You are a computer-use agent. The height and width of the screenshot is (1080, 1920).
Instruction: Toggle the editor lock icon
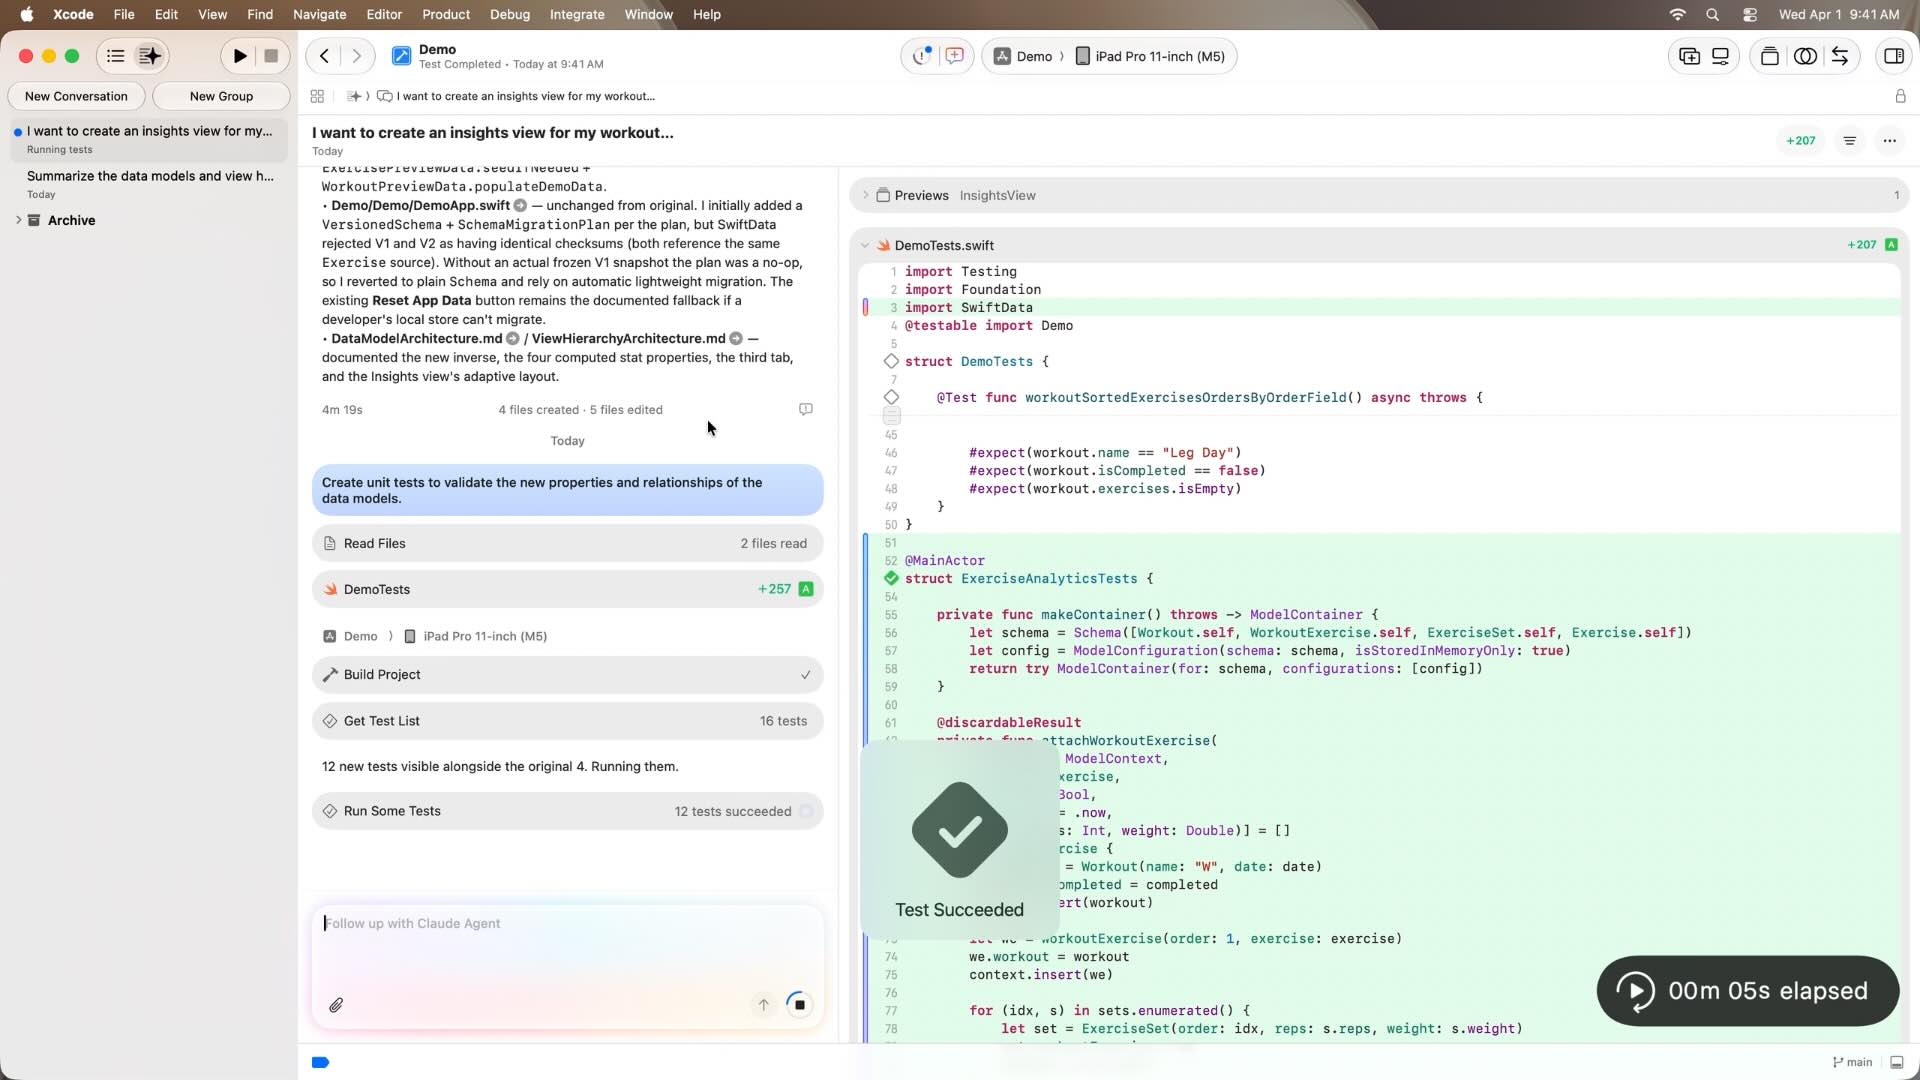(1900, 96)
